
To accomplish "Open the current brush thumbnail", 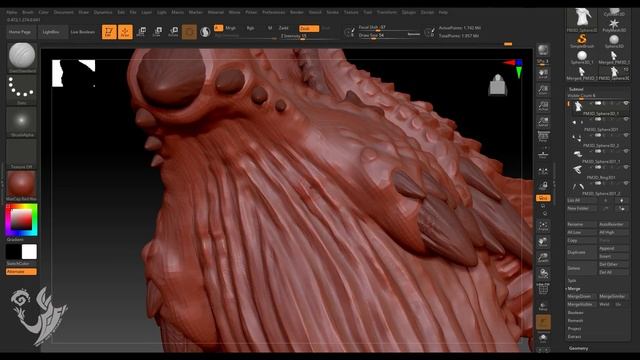I will (x=22, y=57).
